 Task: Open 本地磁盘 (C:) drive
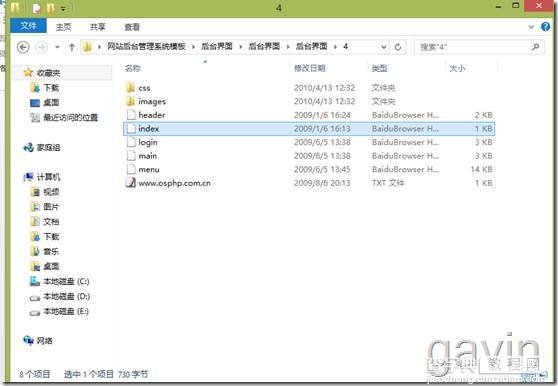(x=66, y=281)
